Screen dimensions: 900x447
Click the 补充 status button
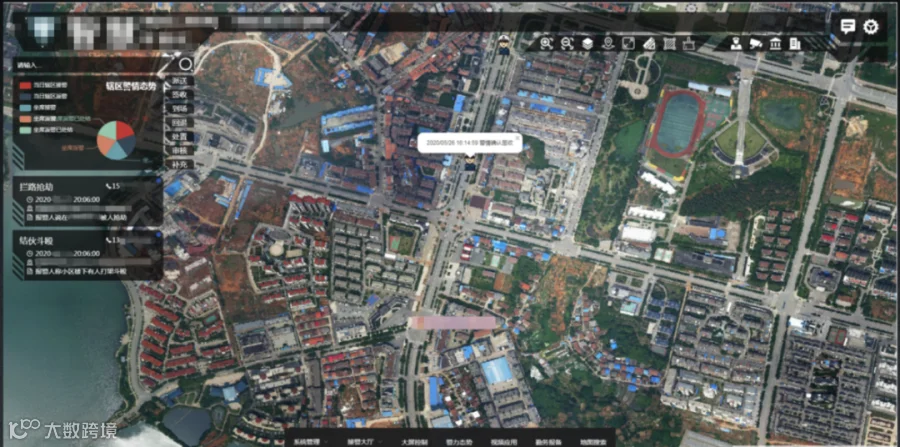(179, 164)
